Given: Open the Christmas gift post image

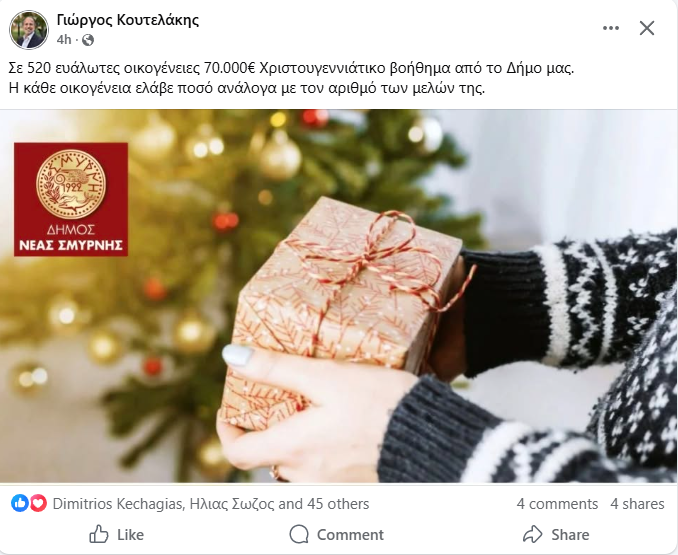Looking at the screenshot, I should pyautogui.click(x=339, y=296).
